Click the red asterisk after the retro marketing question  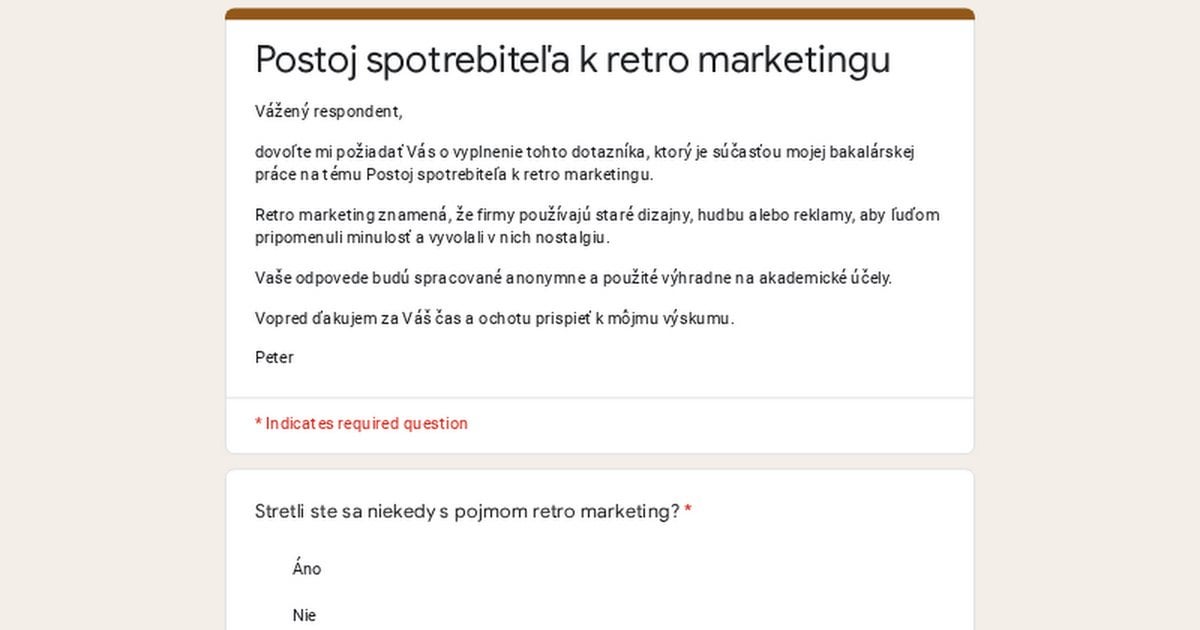coord(688,510)
